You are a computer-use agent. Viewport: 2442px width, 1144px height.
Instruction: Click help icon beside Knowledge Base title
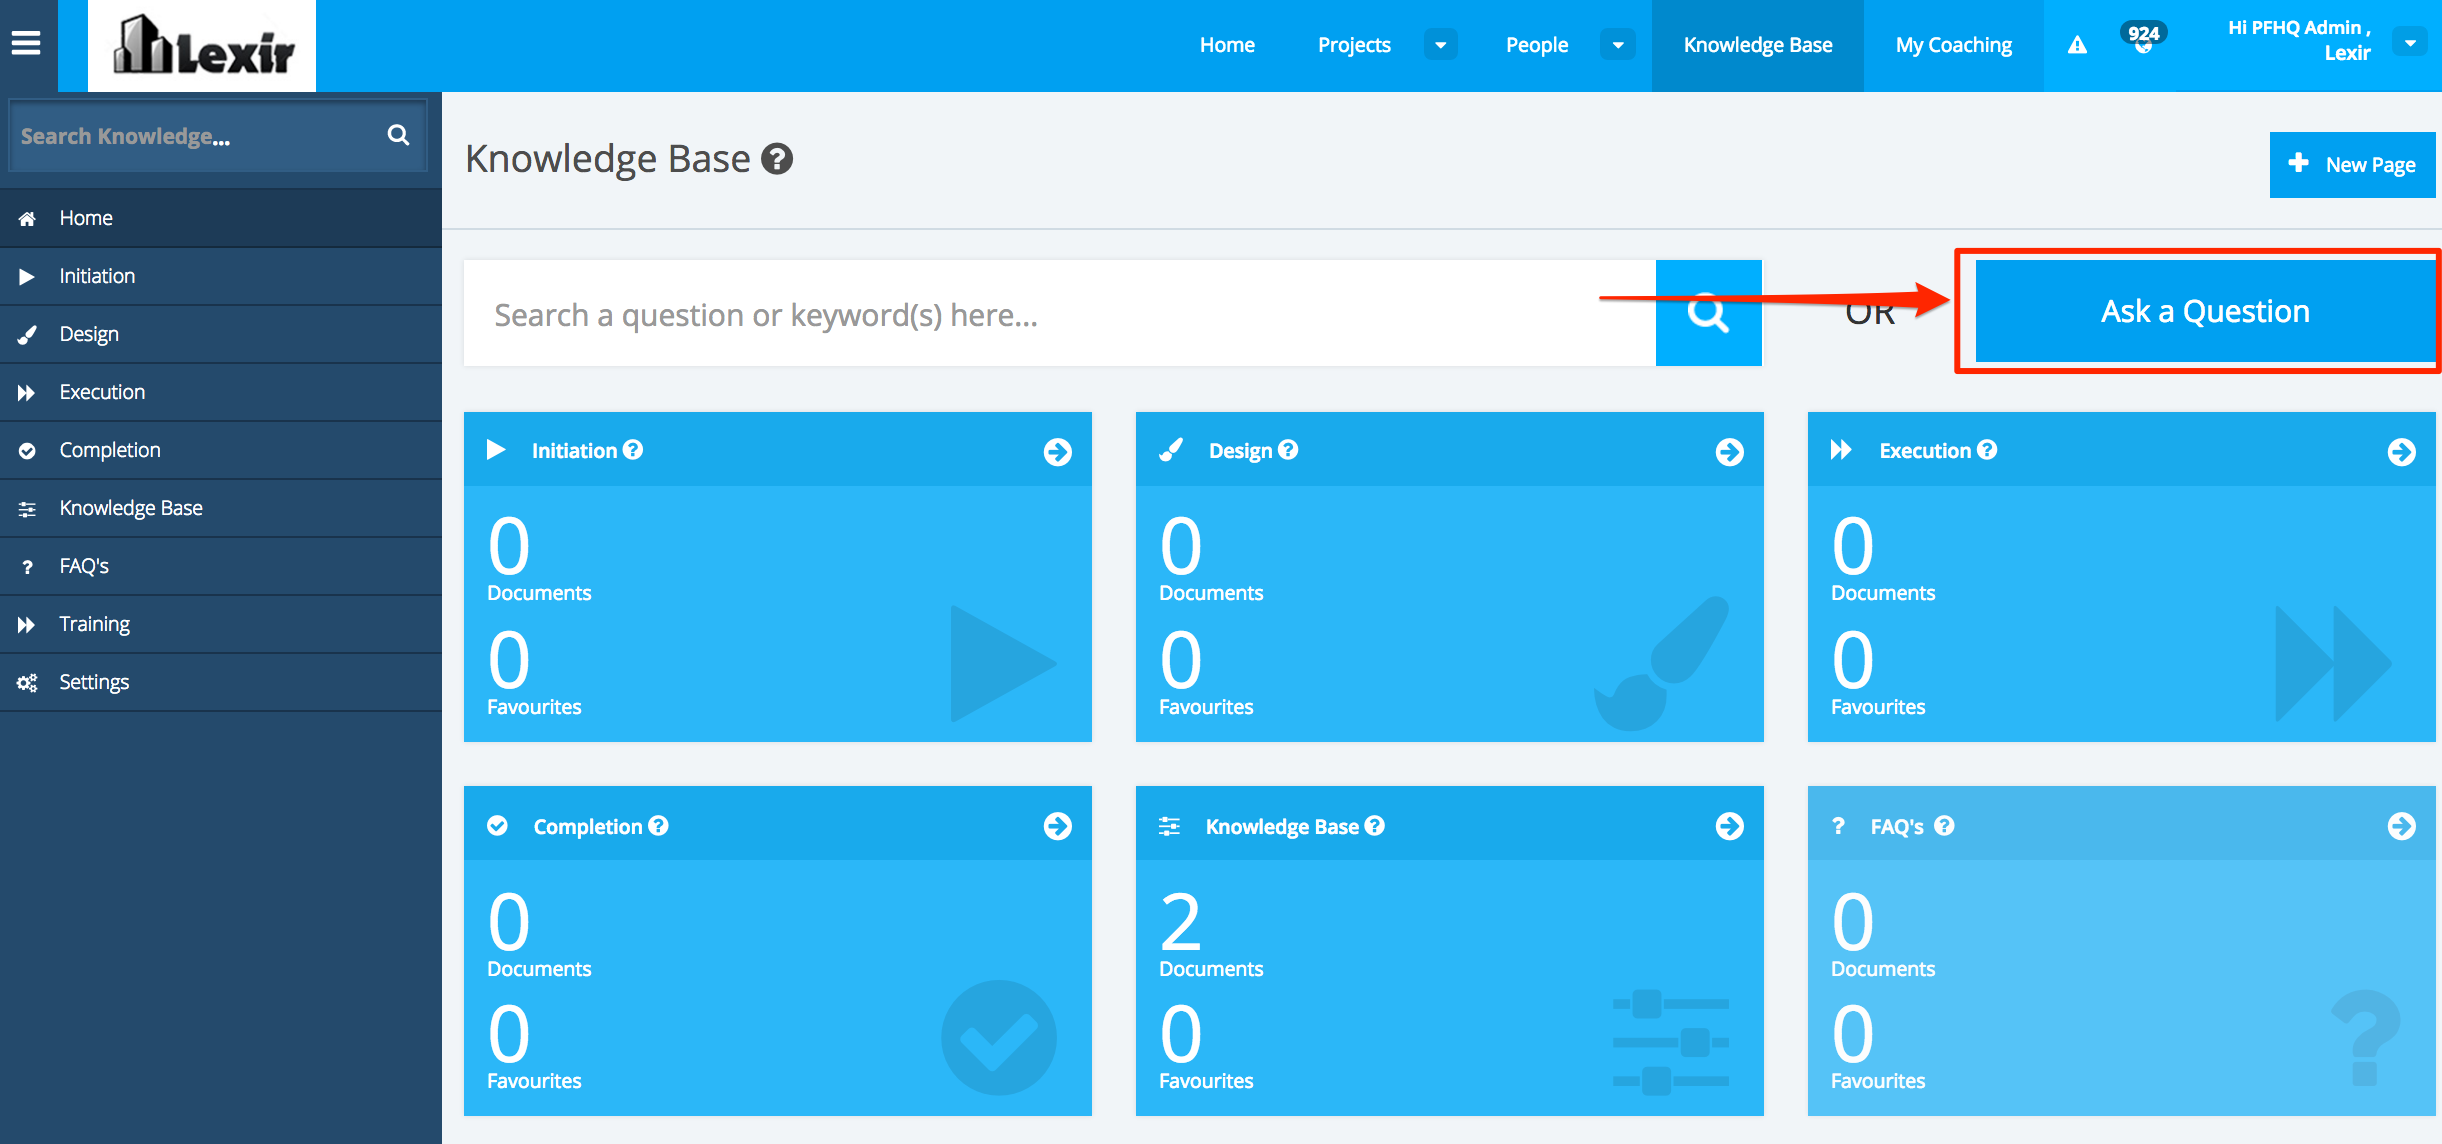[777, 159]
